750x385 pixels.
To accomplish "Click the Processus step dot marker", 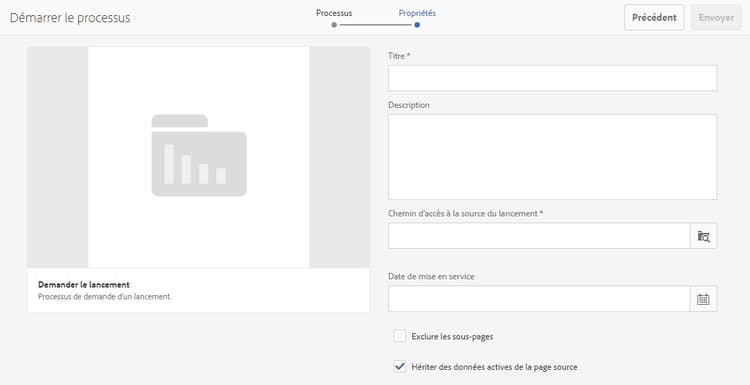I will [334, 25].
